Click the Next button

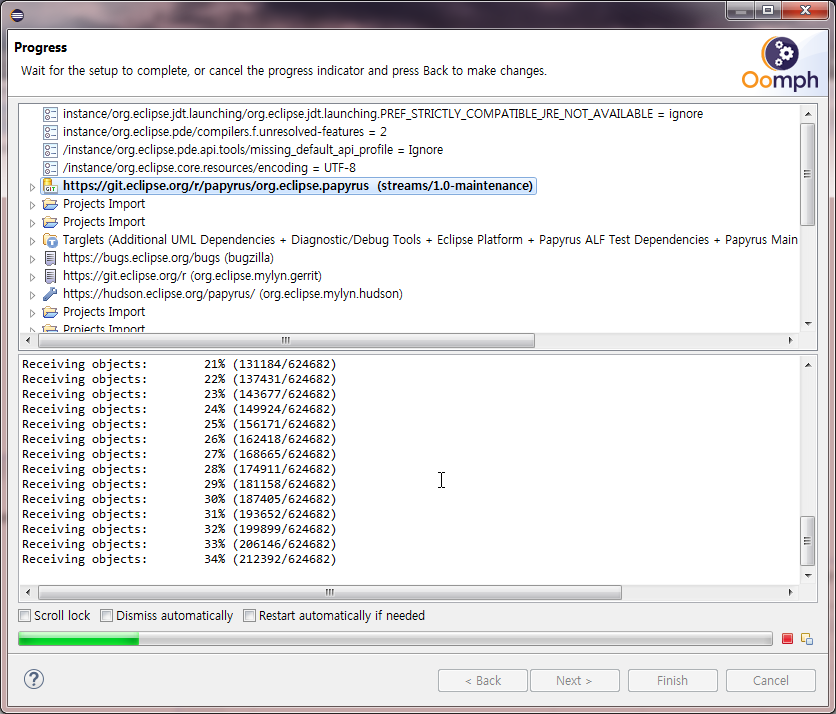(575, 680)
